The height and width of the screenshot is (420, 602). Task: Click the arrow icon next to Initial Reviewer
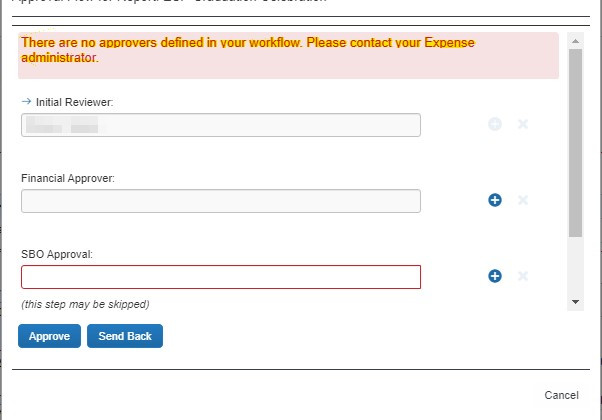click(26, 102)
